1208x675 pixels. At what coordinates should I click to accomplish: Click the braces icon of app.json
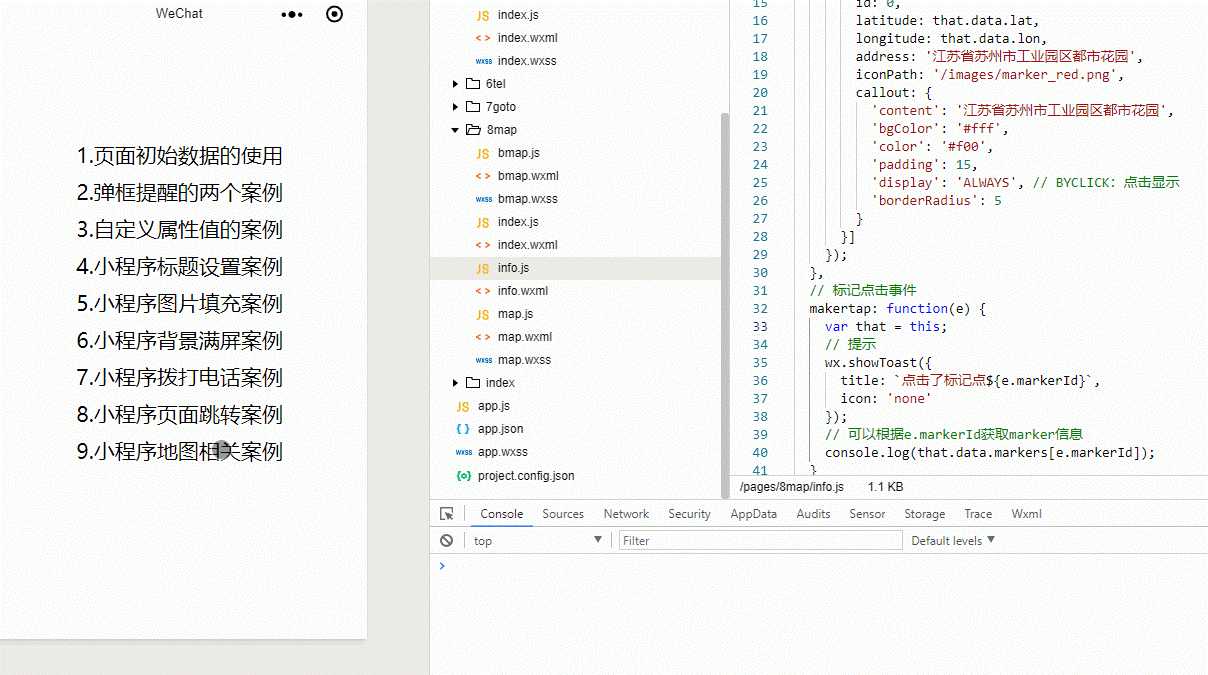click(x=463, y=429)
